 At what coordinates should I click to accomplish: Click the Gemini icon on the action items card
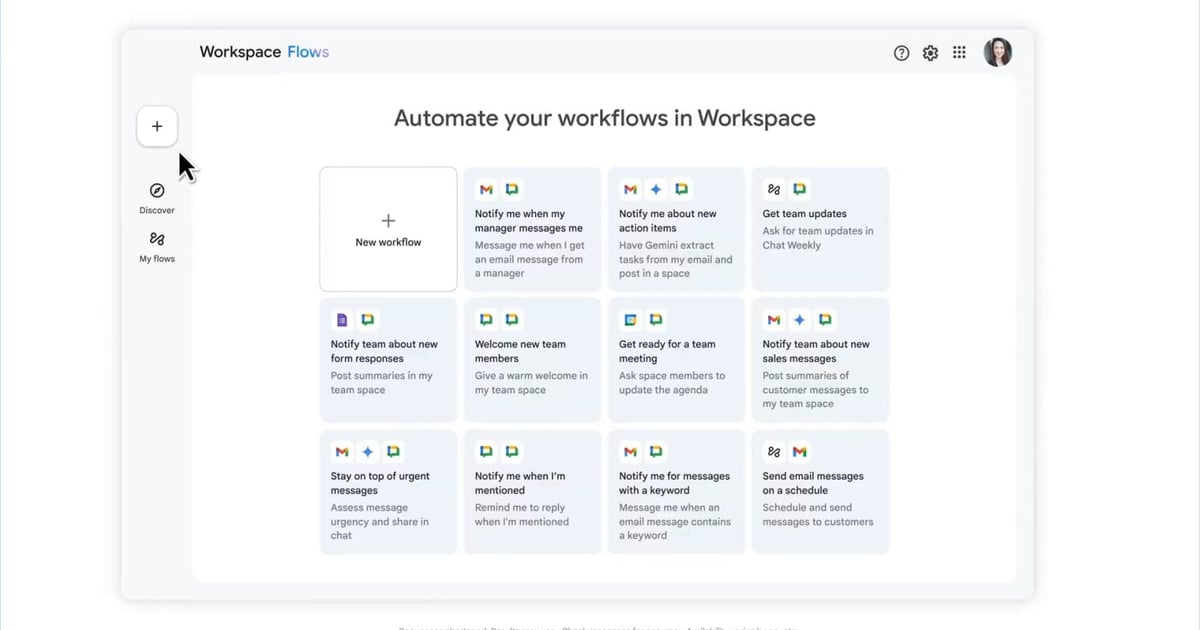tap(656, 188)
